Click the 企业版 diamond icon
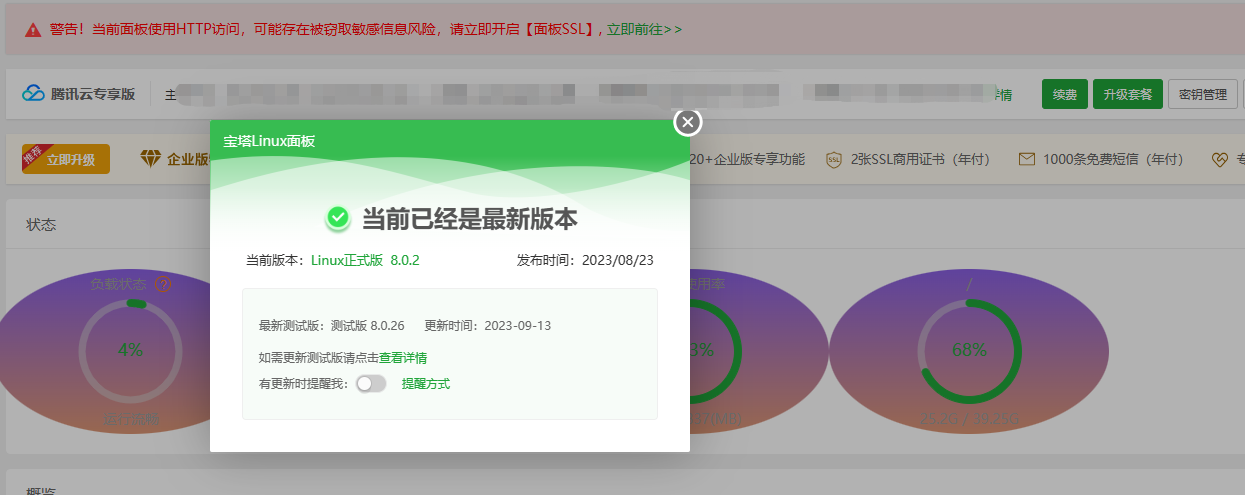The height and width of the screenshot is (495, 1245). click(150, 159)
